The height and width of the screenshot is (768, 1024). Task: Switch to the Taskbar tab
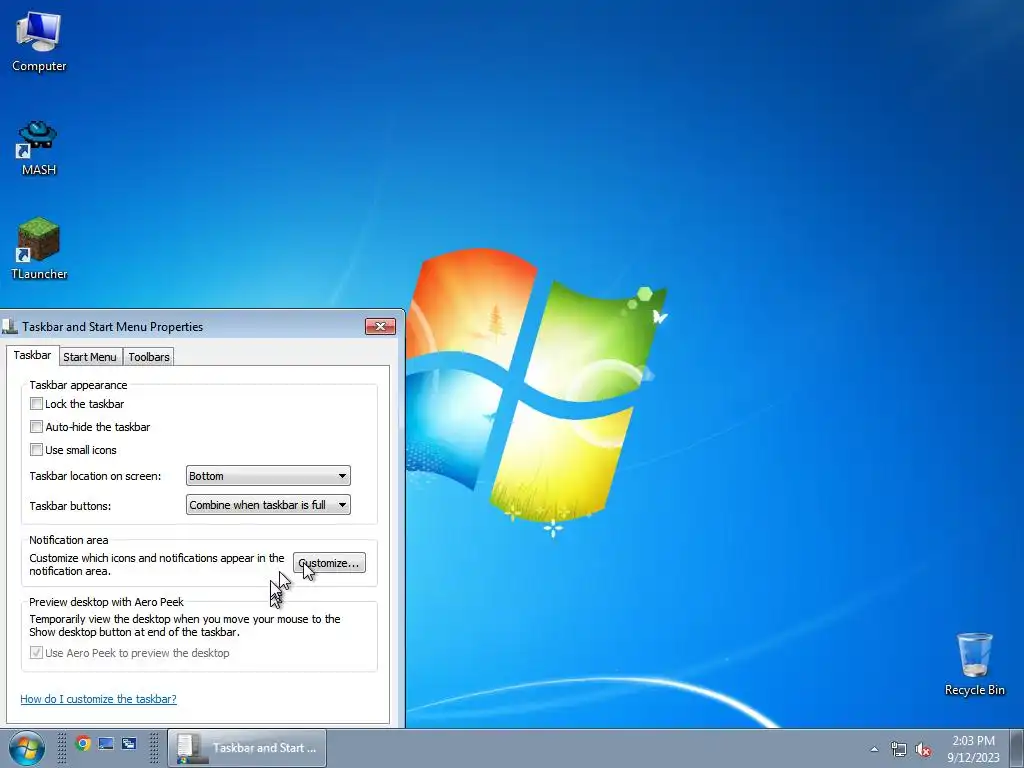coord(32,355)
